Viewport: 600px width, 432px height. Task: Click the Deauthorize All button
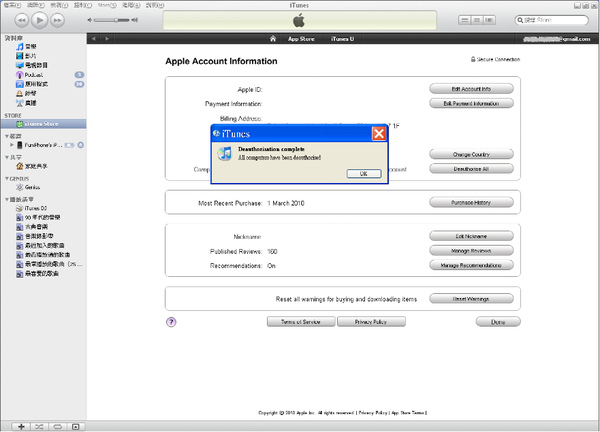coord(471,169)
